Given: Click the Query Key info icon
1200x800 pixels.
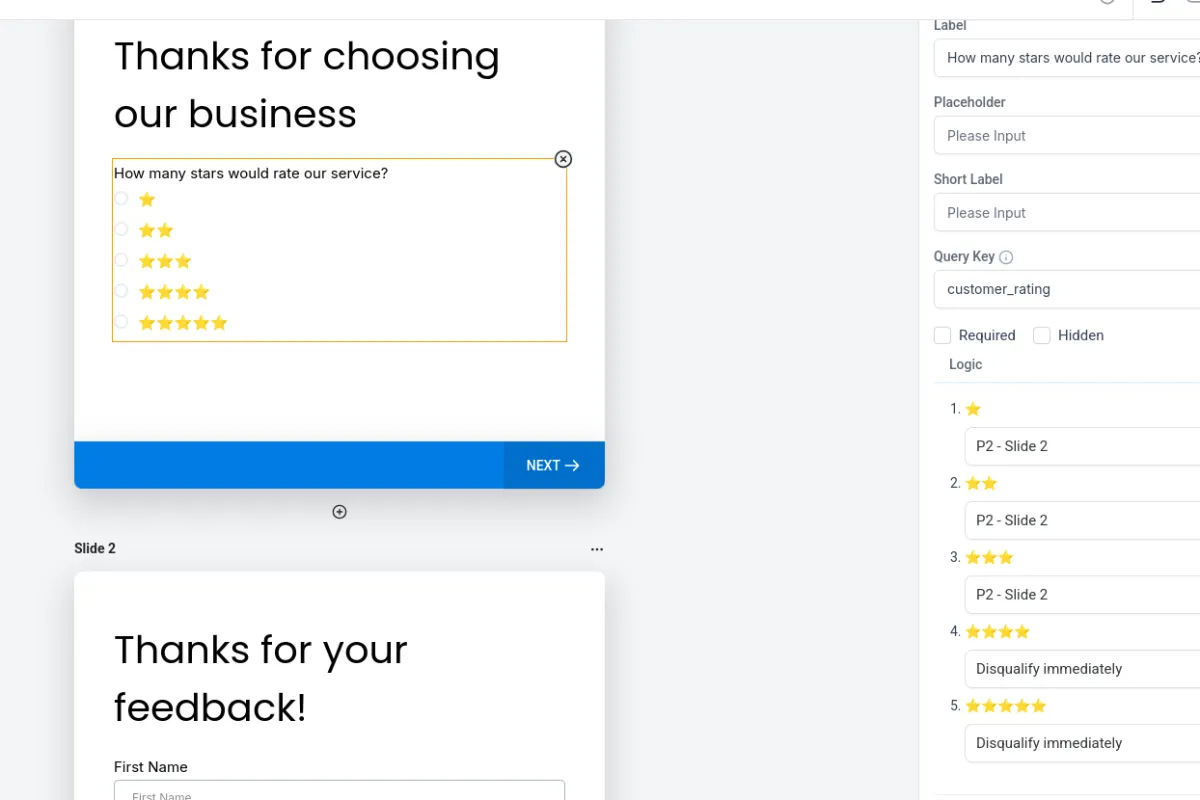Looking at the screenshot, I should pos(1006,257).
